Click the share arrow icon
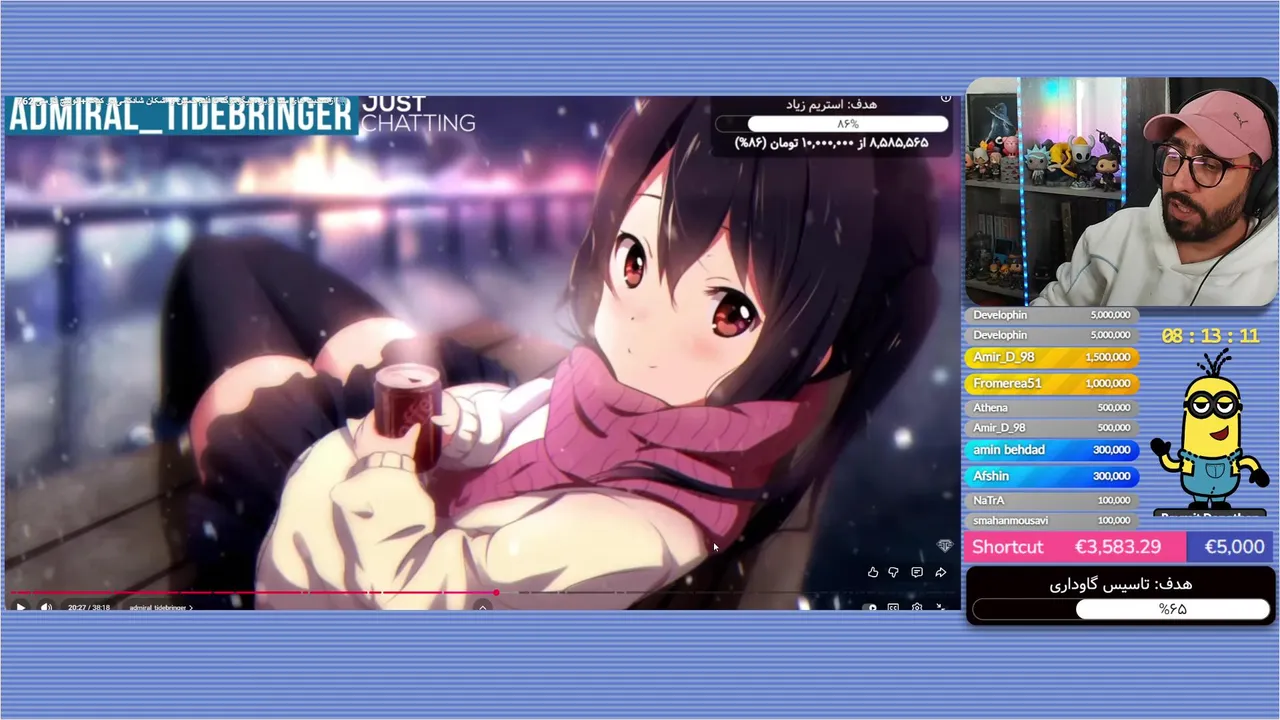This screenshot has width=1280, height=720. click(x=940, y=572)
